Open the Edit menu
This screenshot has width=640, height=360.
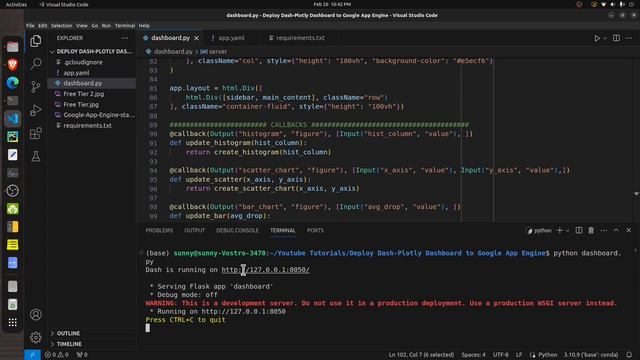pyautogui.click(x=42, y=25)
